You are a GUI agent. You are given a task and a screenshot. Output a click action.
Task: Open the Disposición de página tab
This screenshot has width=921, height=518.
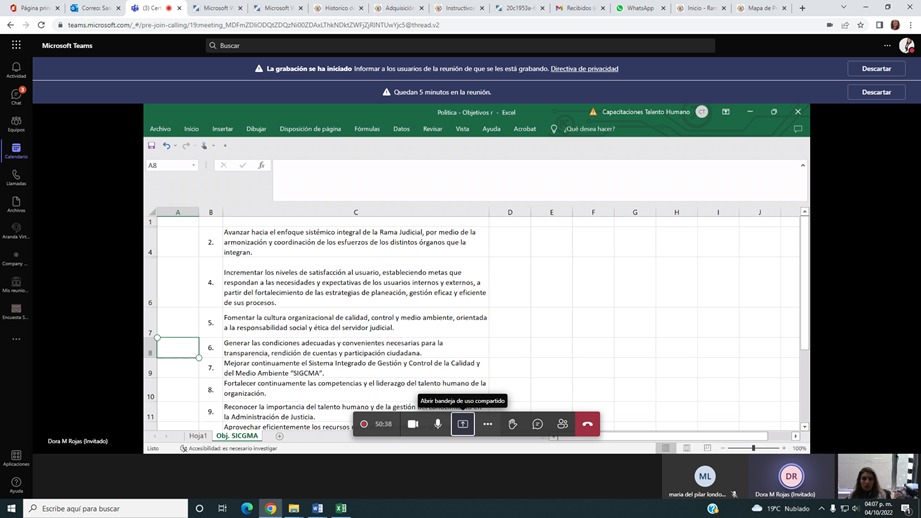tap(310, 129)
